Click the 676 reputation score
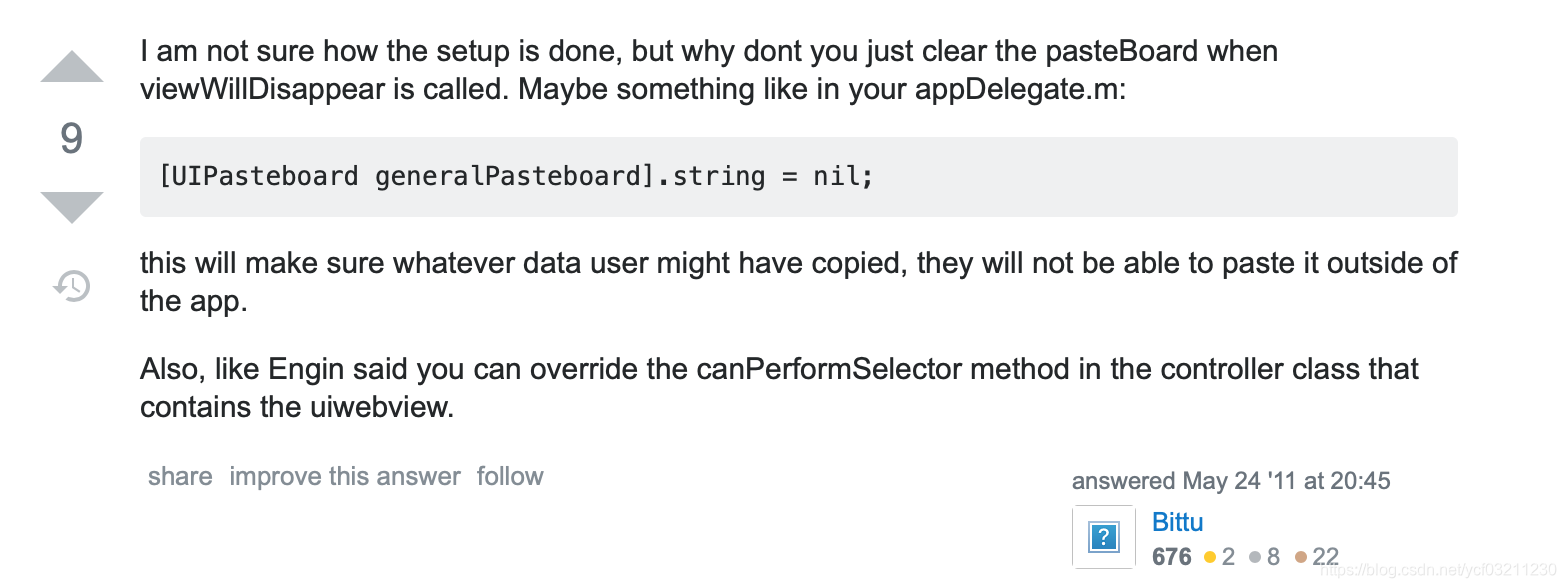The image size is (1566, 588). pyautogui.click(x=1172, y=557)
